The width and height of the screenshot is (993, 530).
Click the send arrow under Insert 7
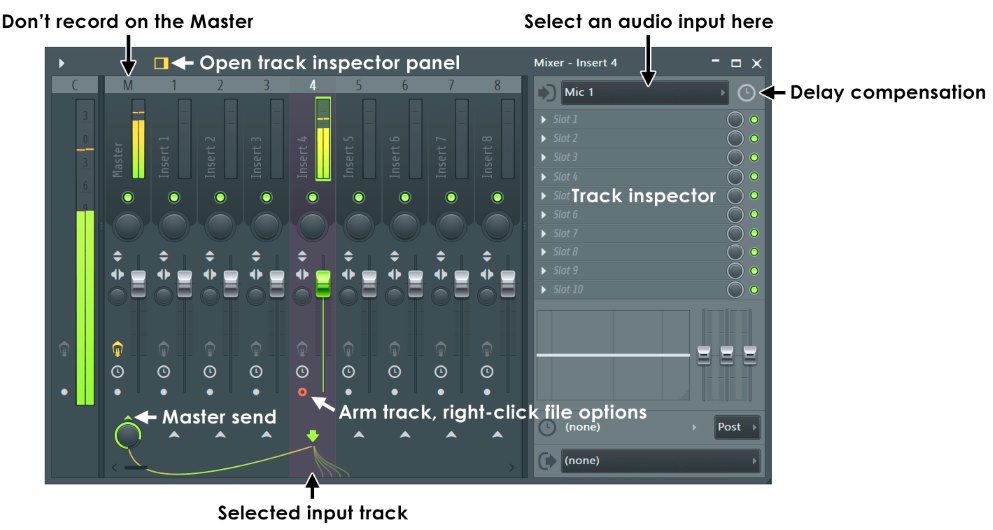click(x=450, y=436)
